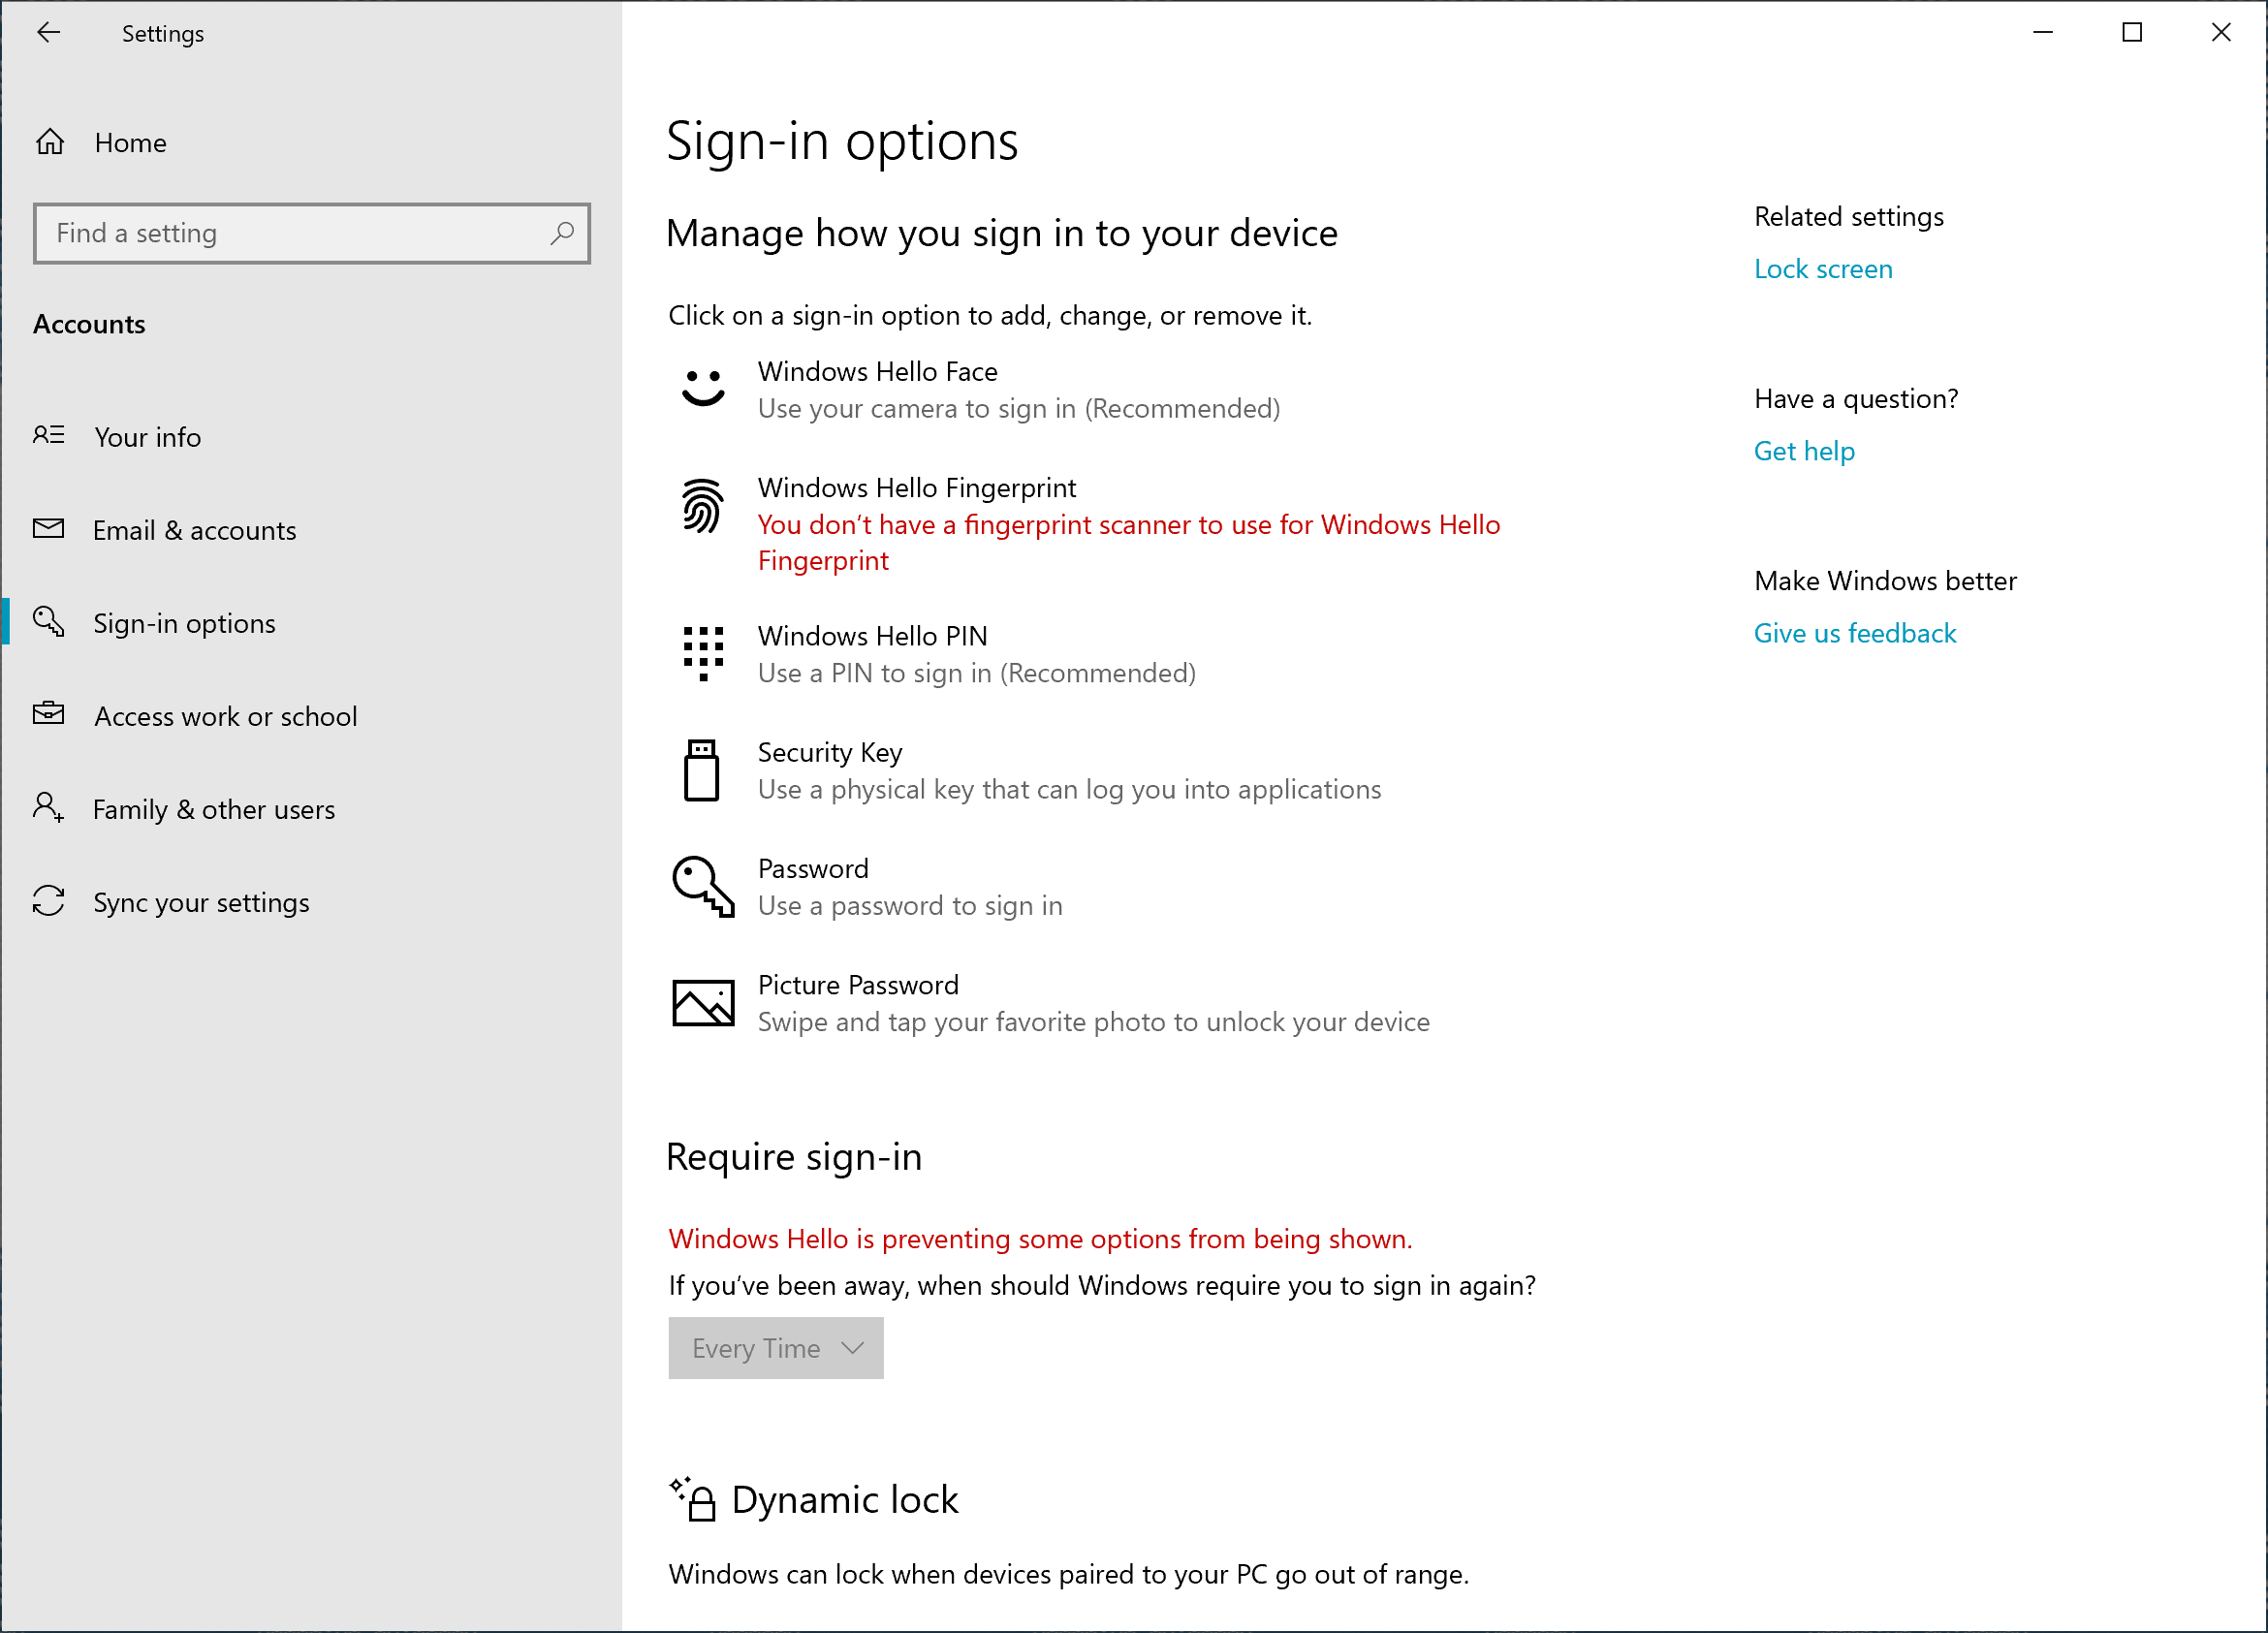This screenshot has width=2268, height=1633.
Task: Expand the Security Key option
Action: pyautogui.click(x=1068, y=770)
